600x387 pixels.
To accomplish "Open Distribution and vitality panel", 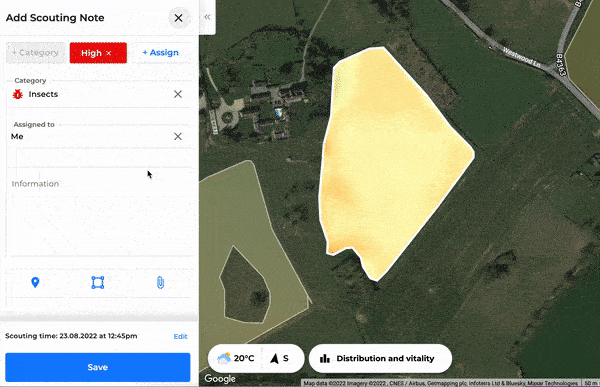I will (x=380, y=359).
